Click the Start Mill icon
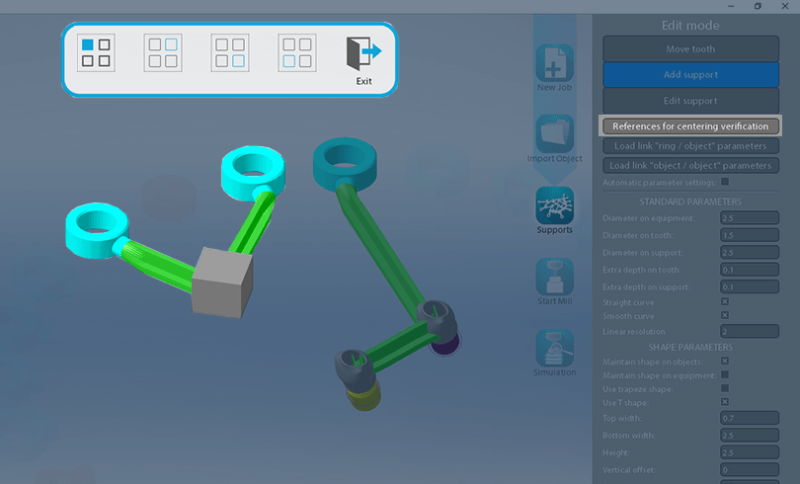The width and height of the screenshot is (800, 484). [555, 276]
